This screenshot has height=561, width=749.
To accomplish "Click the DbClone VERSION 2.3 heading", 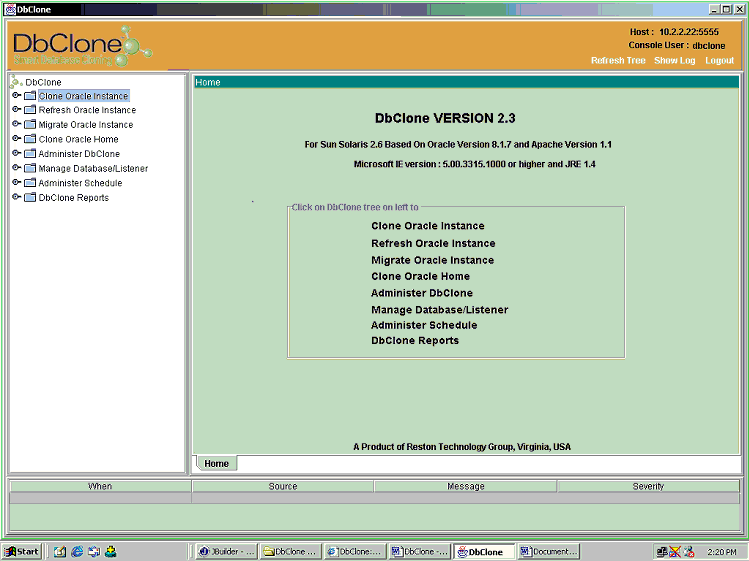I will pos(445,119).
